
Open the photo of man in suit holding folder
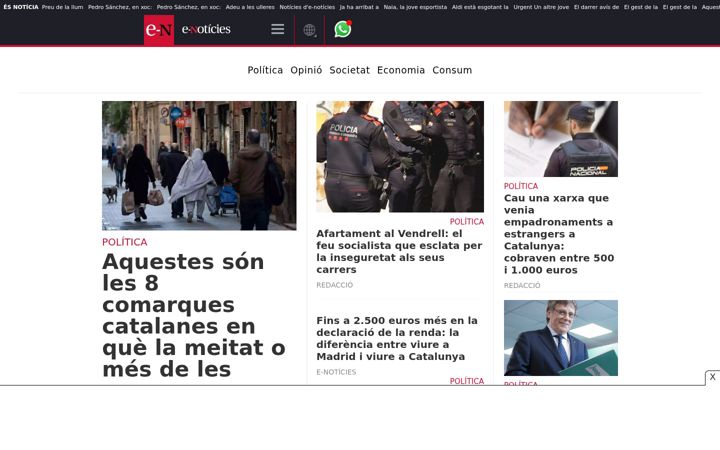[561, 338]
